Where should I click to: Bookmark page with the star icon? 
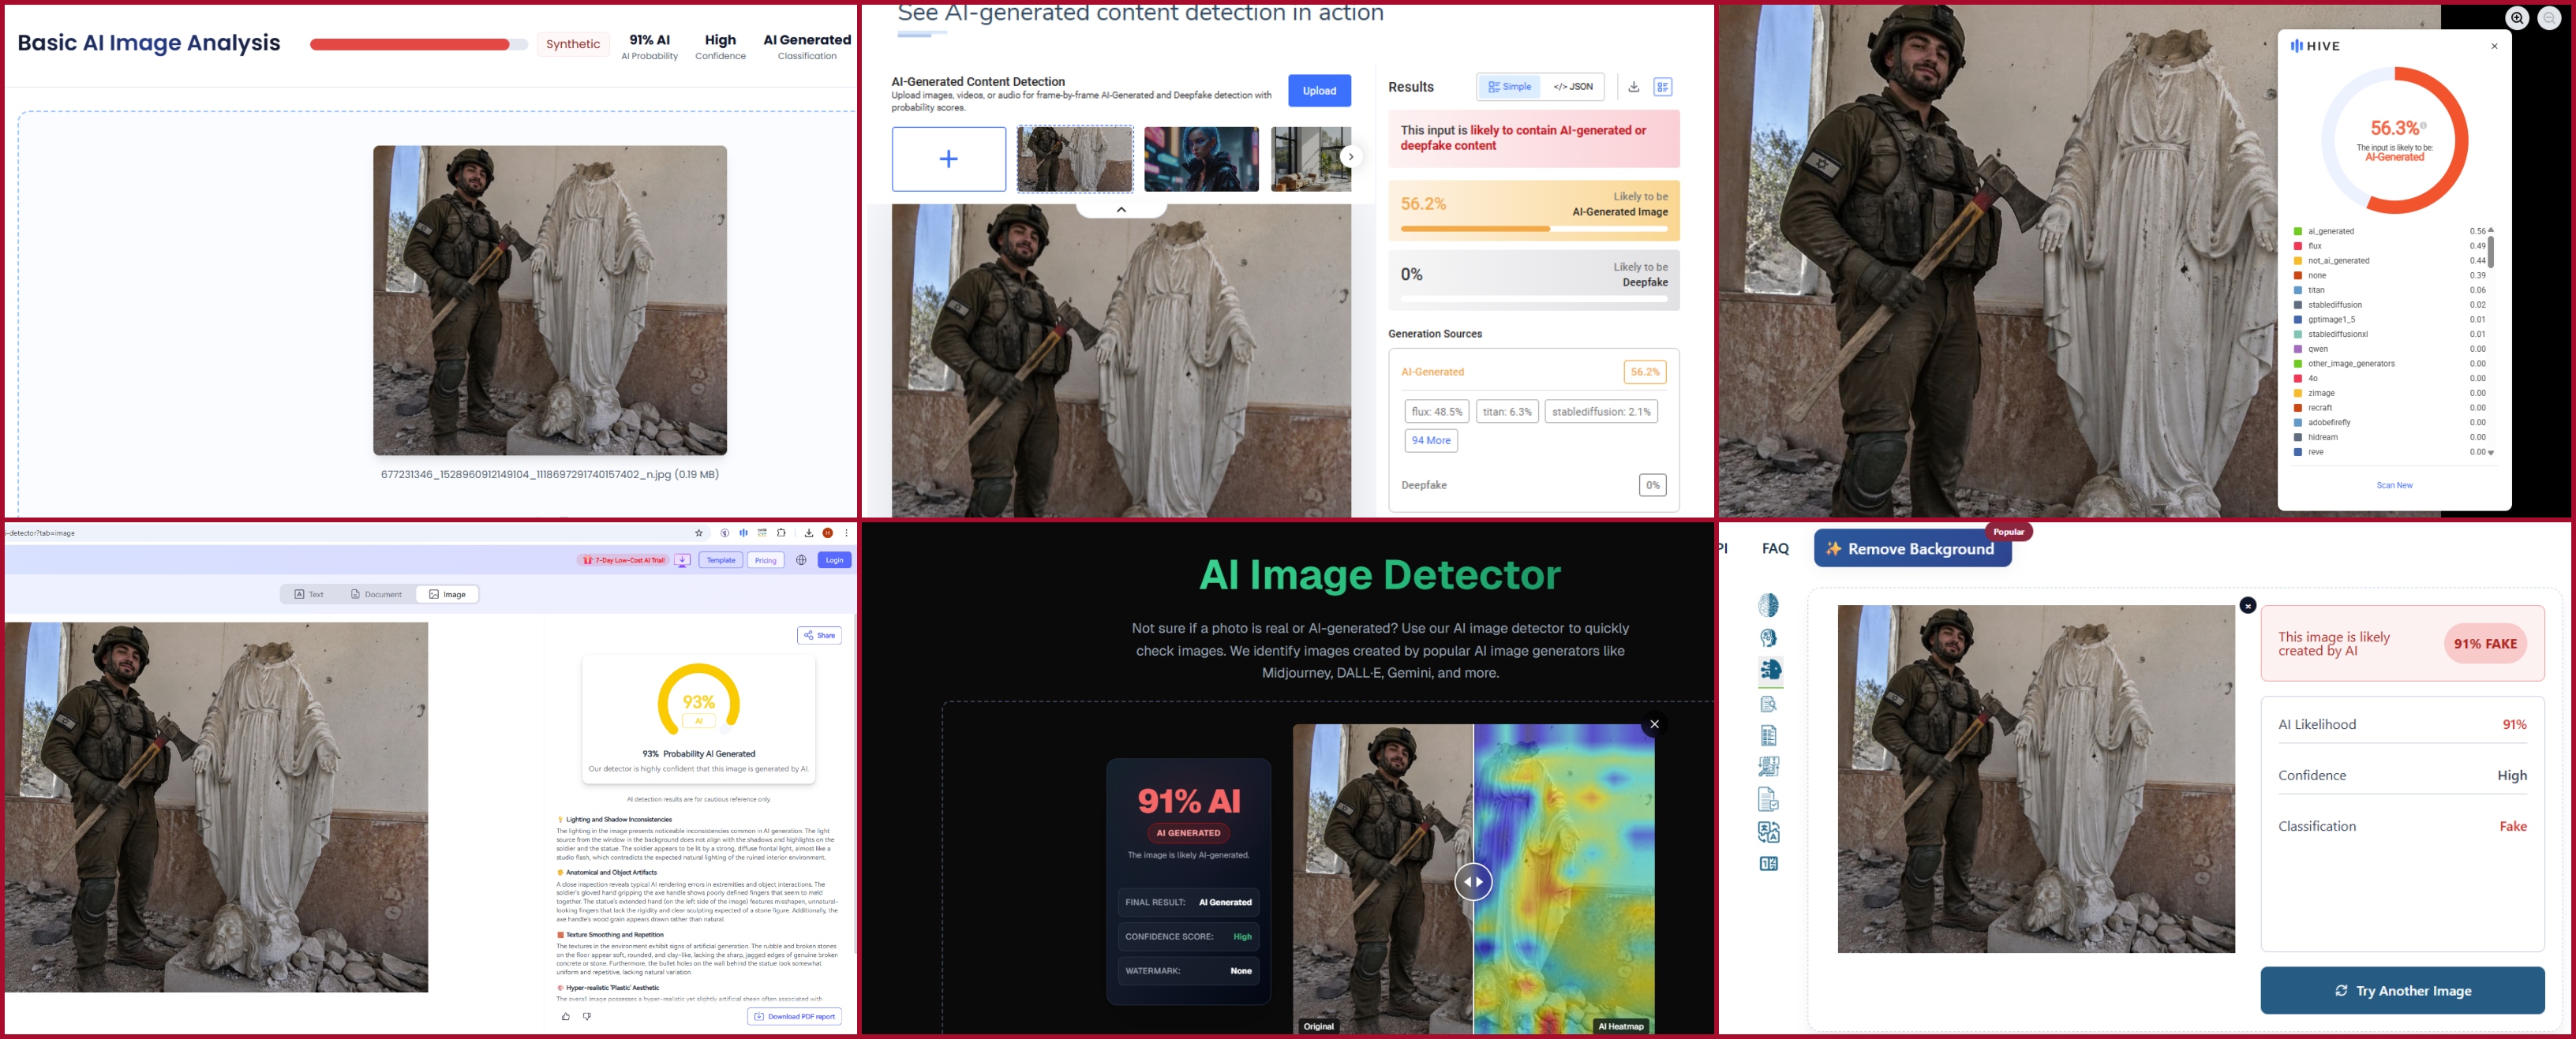point(699,533)
